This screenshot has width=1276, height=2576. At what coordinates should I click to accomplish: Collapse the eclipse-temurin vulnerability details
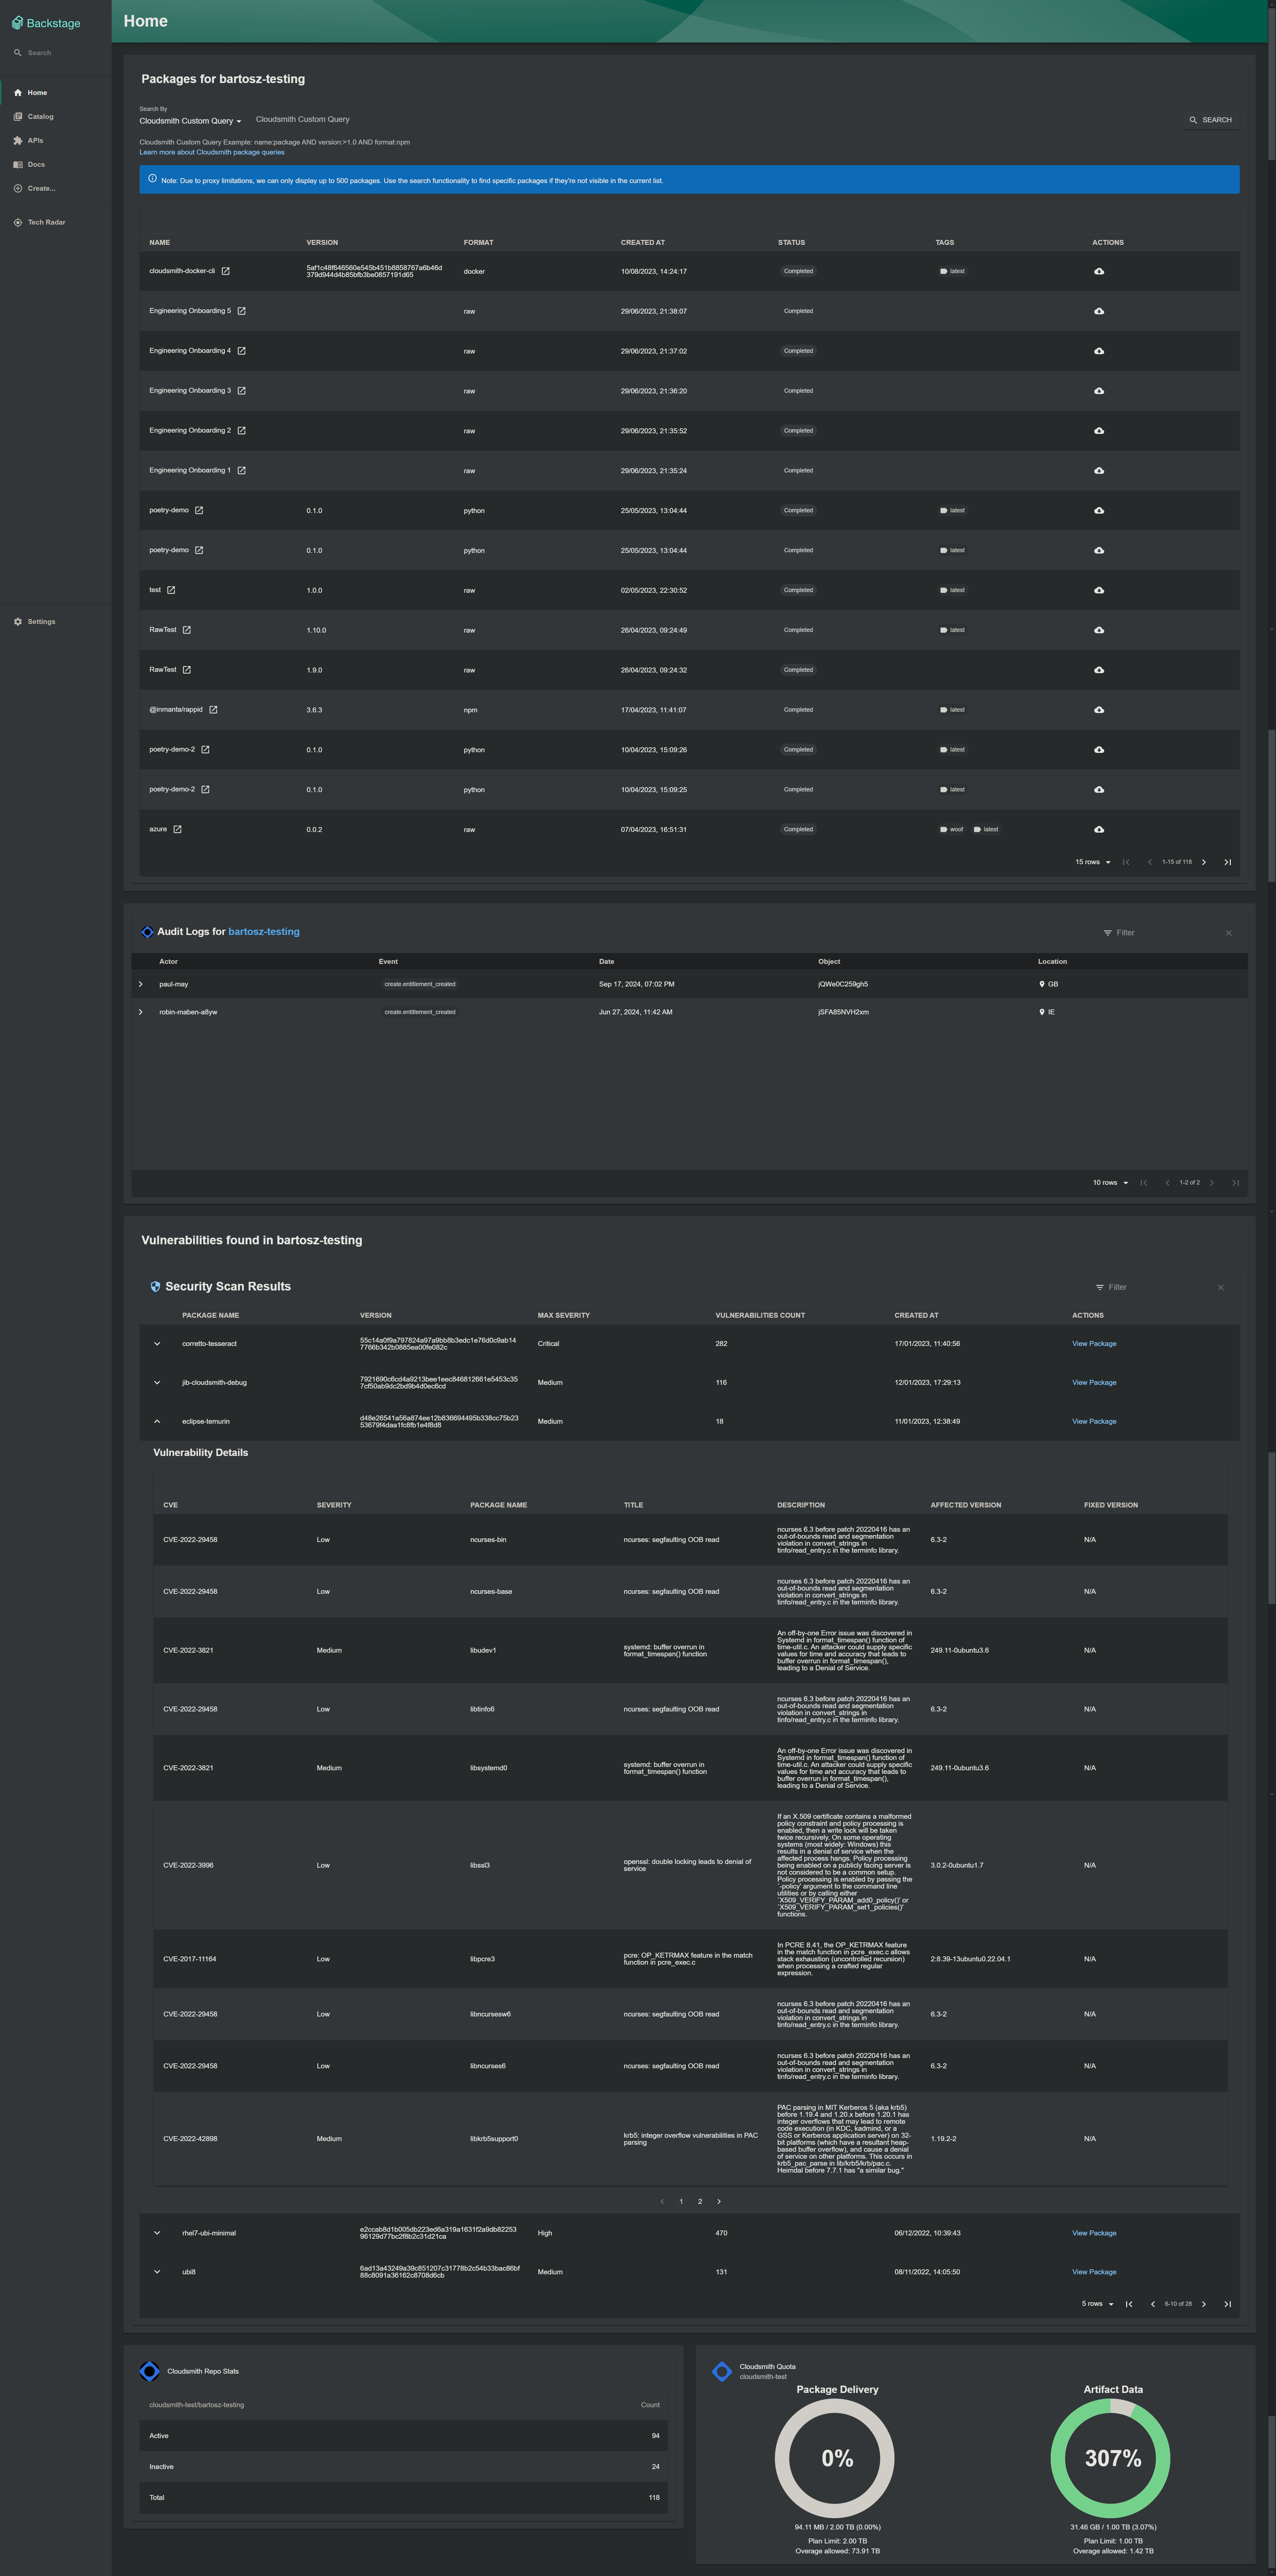(157, 1421)
